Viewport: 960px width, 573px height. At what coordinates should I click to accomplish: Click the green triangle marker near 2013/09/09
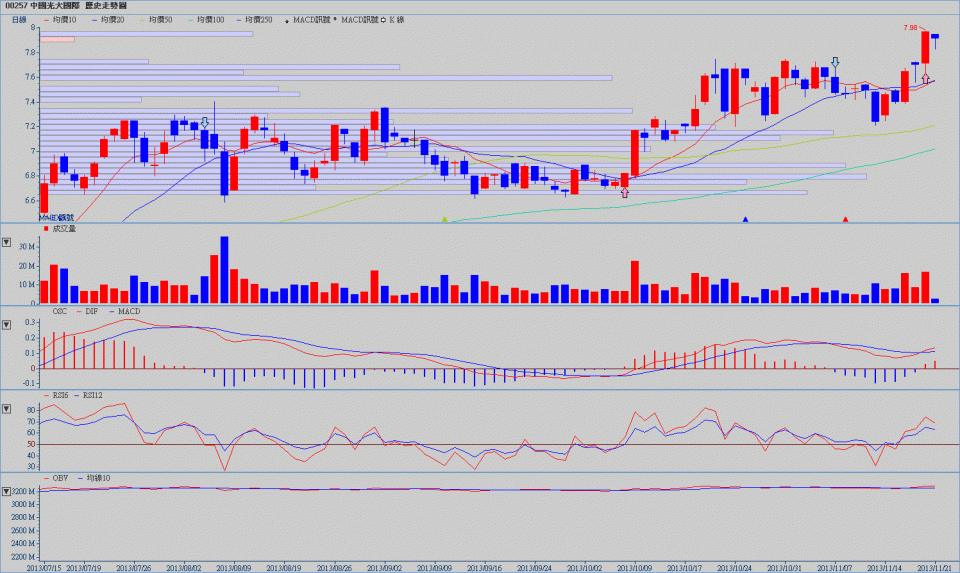pos(445,218)
